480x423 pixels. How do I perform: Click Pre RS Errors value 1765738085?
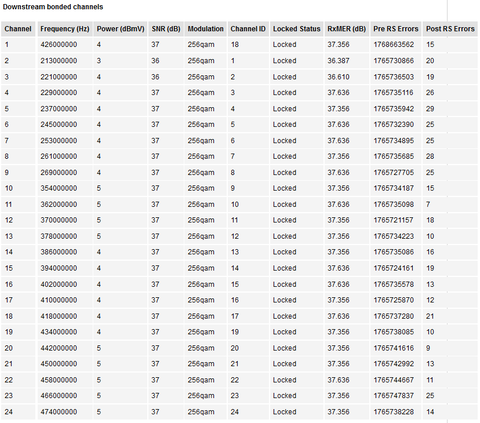[x=394, y=332]
